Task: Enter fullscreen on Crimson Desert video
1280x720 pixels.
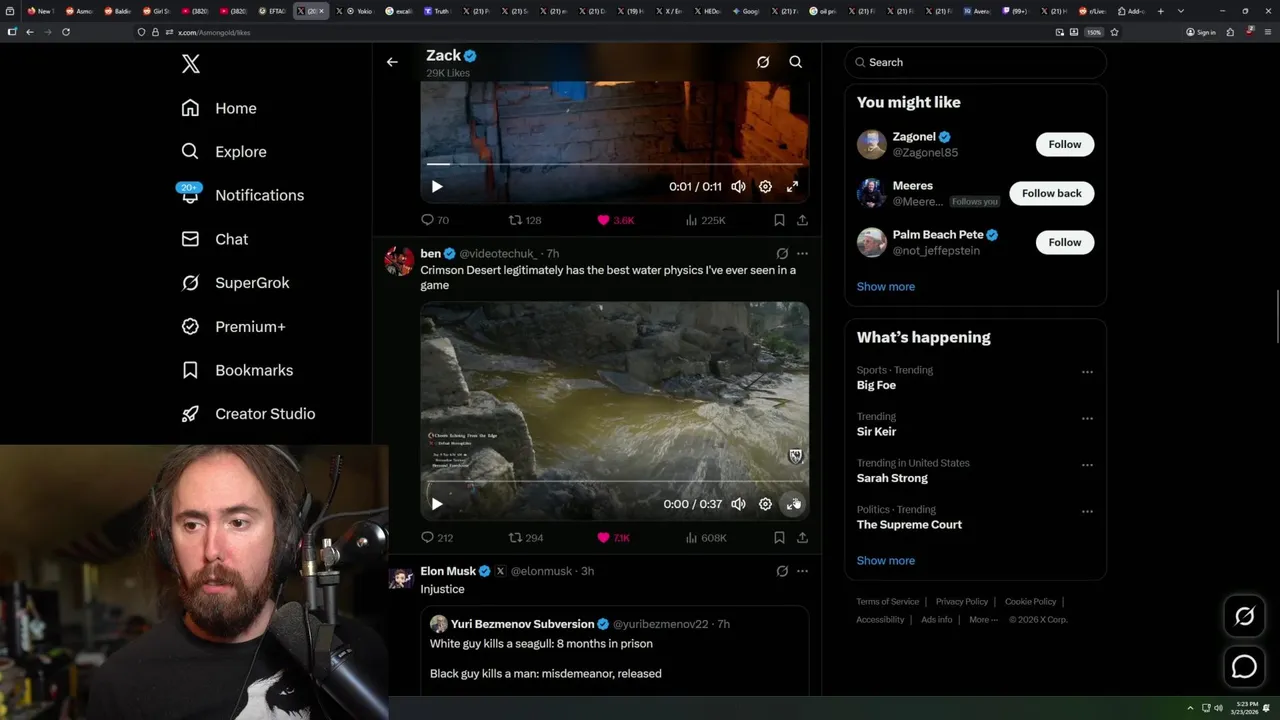Action: [792, 504]
